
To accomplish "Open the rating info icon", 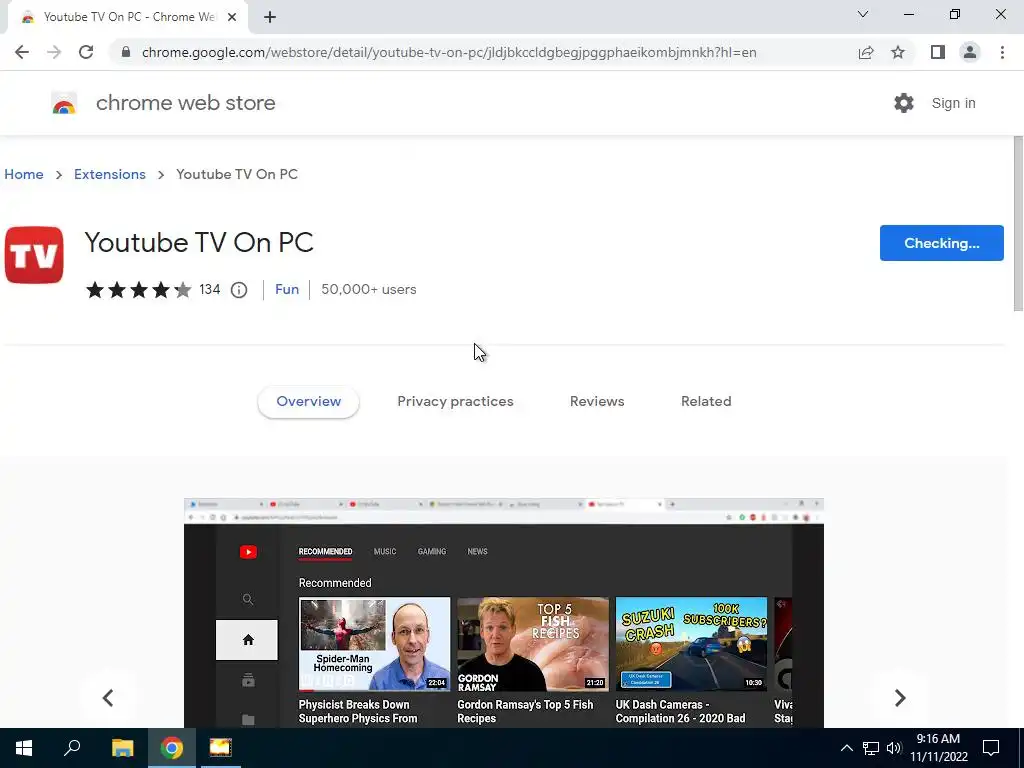I will (239, 290).
